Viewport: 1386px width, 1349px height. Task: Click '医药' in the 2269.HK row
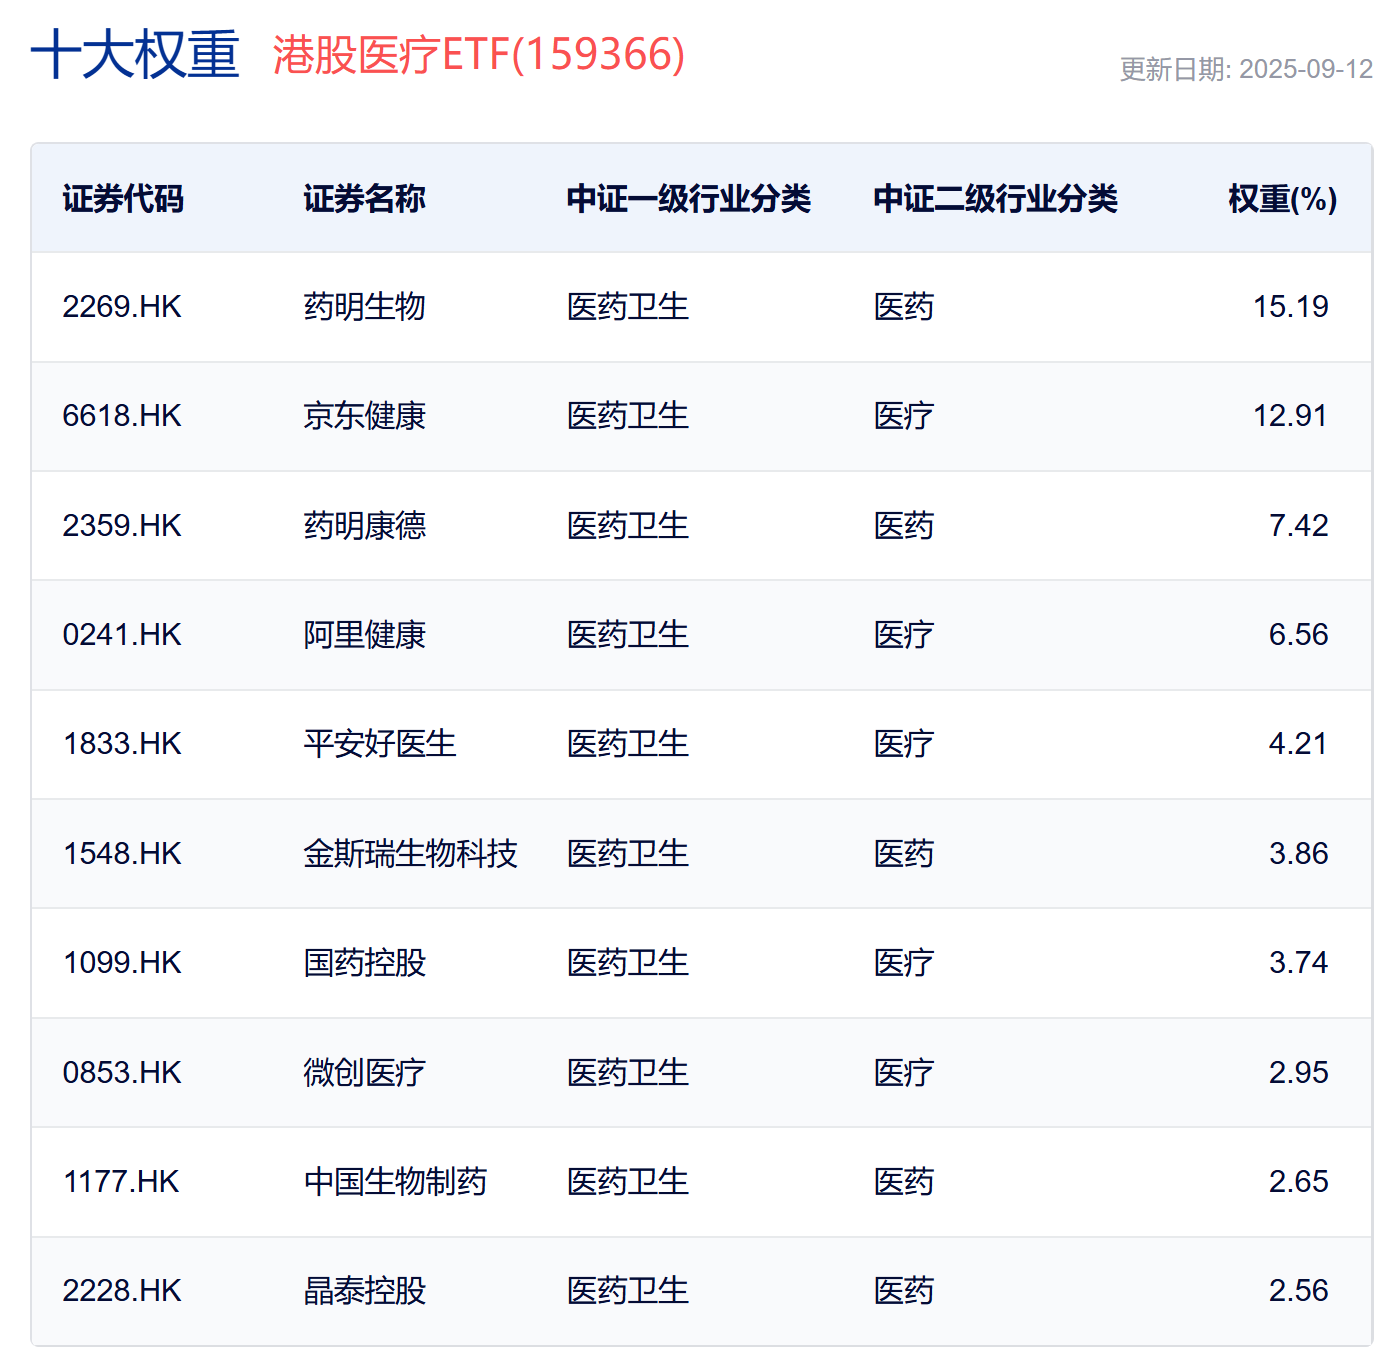904,307
